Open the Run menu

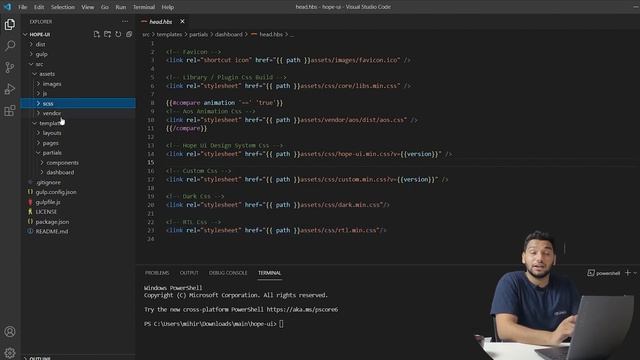[120, 7]
